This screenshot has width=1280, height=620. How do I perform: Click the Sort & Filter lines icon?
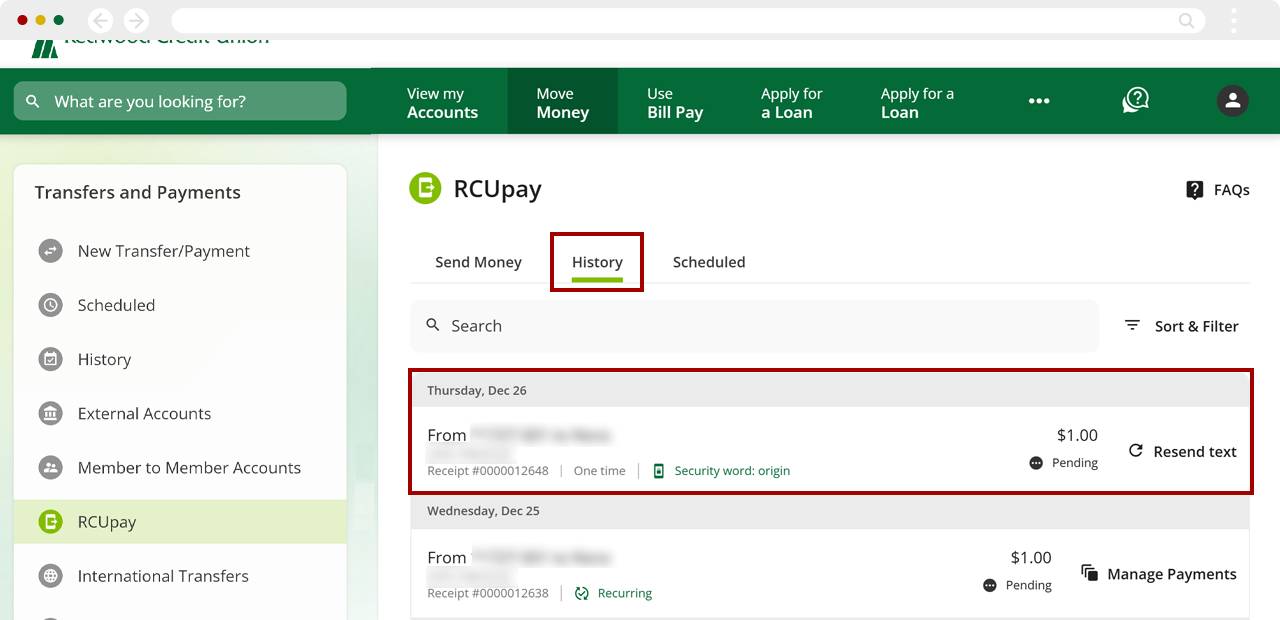click(x=1132, y=325)
